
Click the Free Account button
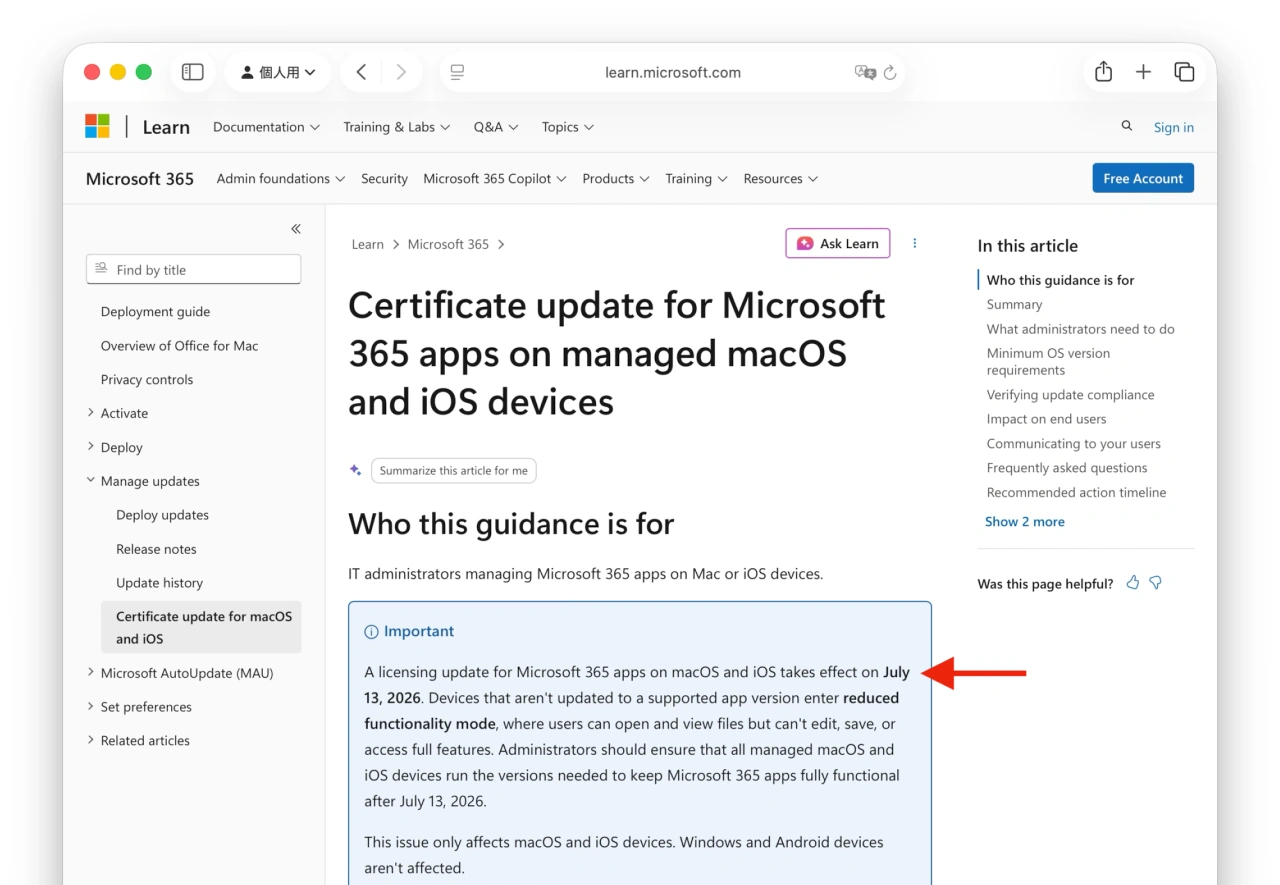click(1143, 178)
